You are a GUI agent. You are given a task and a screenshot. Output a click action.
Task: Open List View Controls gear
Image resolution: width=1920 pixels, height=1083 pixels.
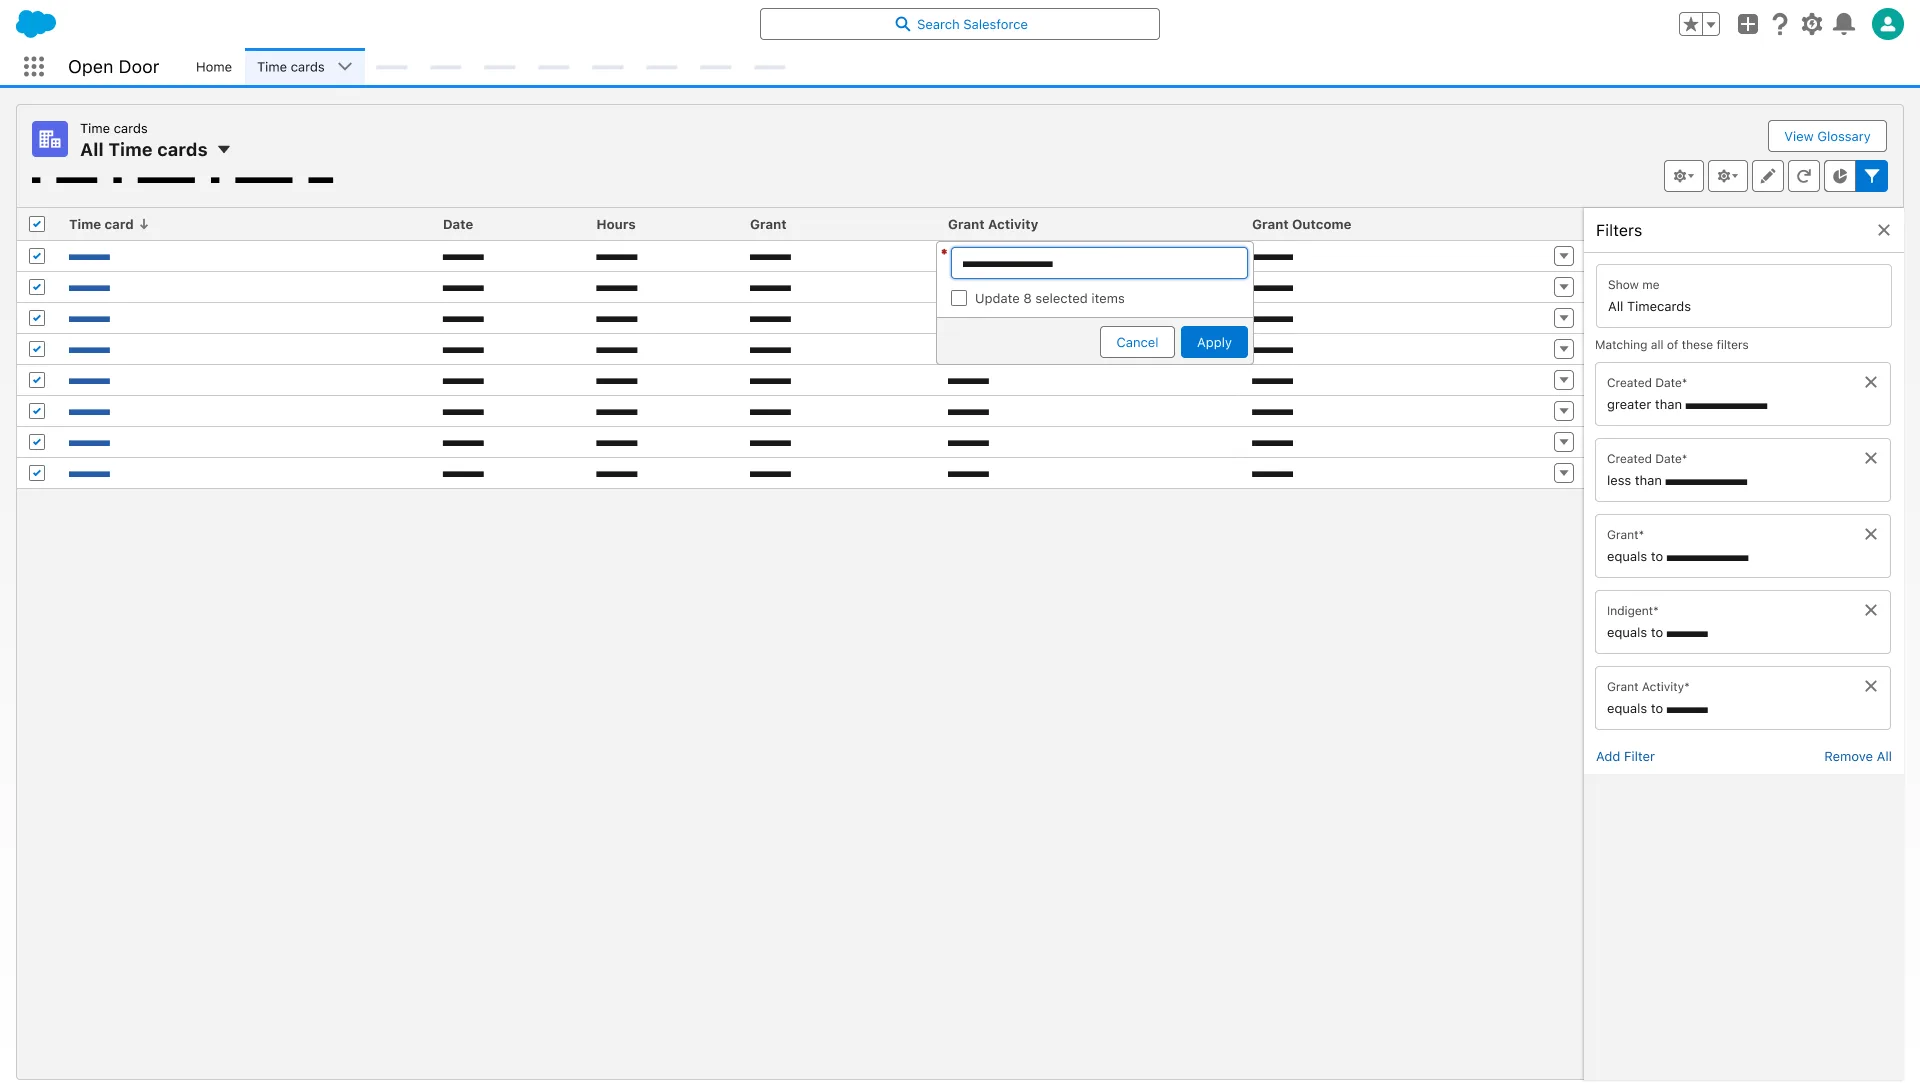(1684, 176)
